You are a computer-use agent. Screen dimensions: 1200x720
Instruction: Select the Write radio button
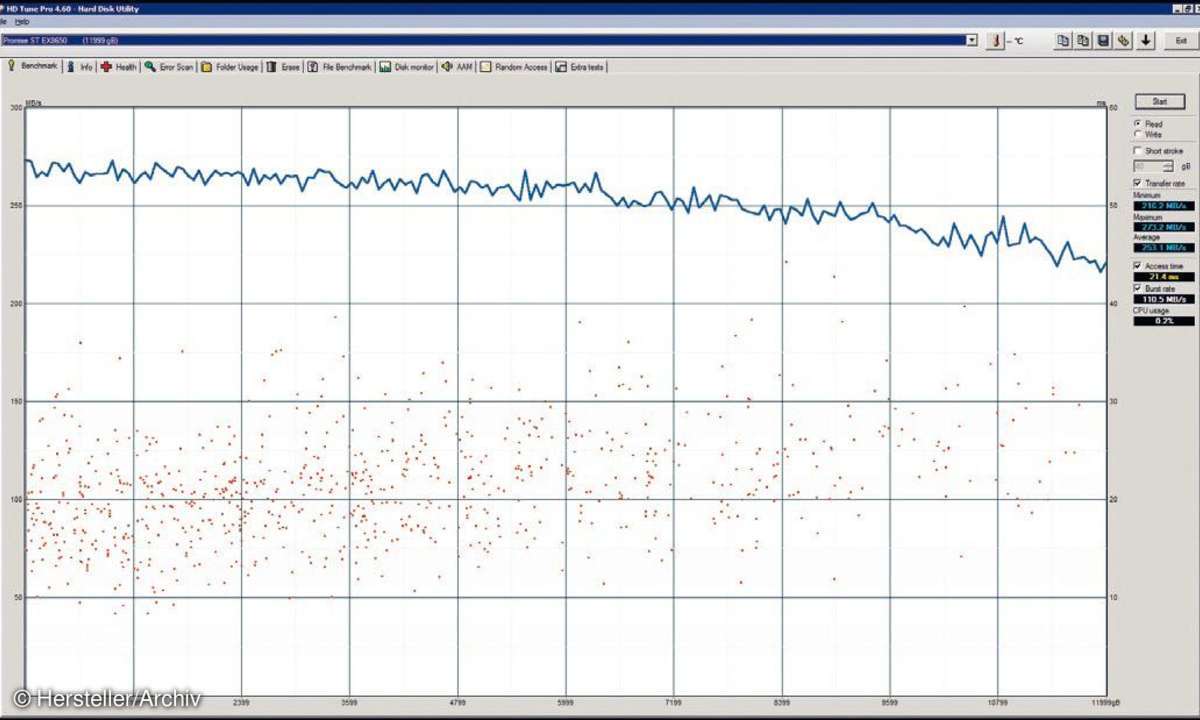[x=1138, y=134]
